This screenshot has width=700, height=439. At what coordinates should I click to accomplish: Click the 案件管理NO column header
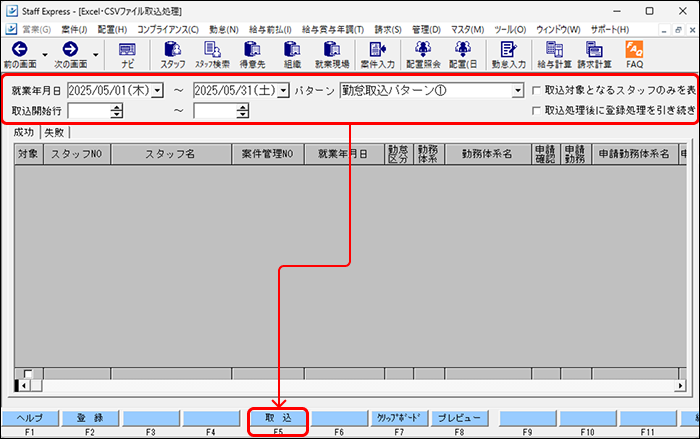click(x=268, y=154)
